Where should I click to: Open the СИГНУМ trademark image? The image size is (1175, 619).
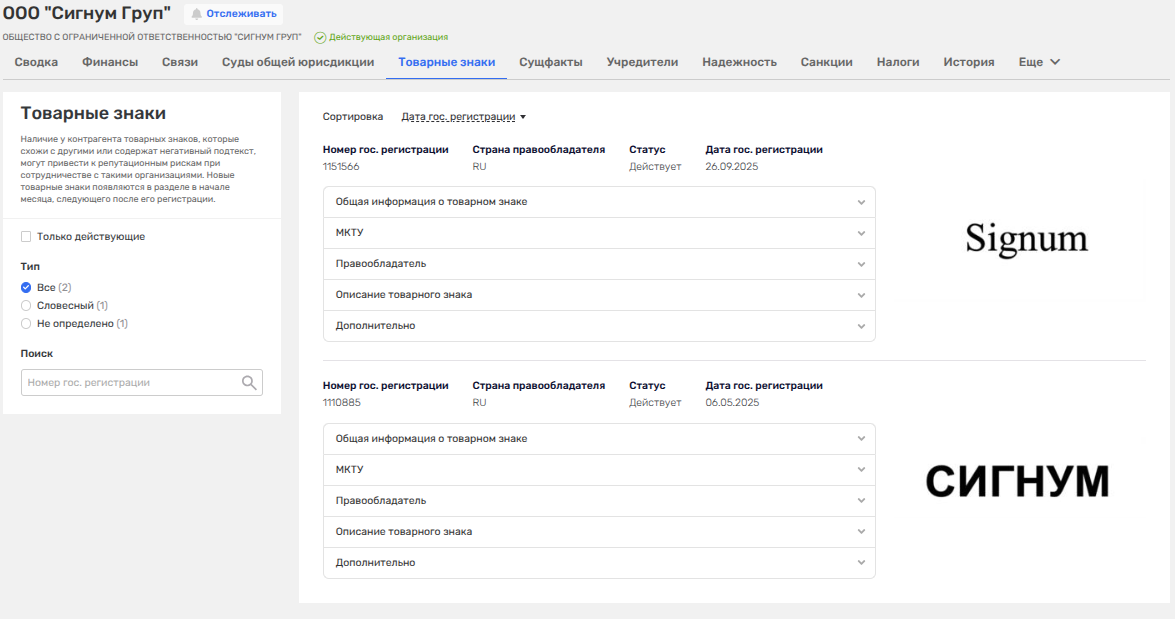point(1017,481)
